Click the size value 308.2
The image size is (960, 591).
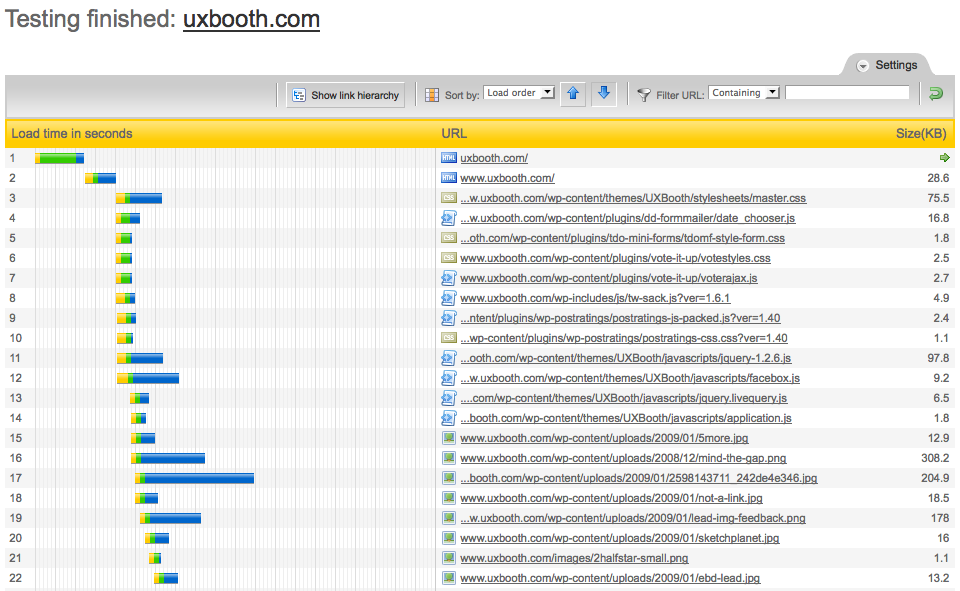(935, 458)
